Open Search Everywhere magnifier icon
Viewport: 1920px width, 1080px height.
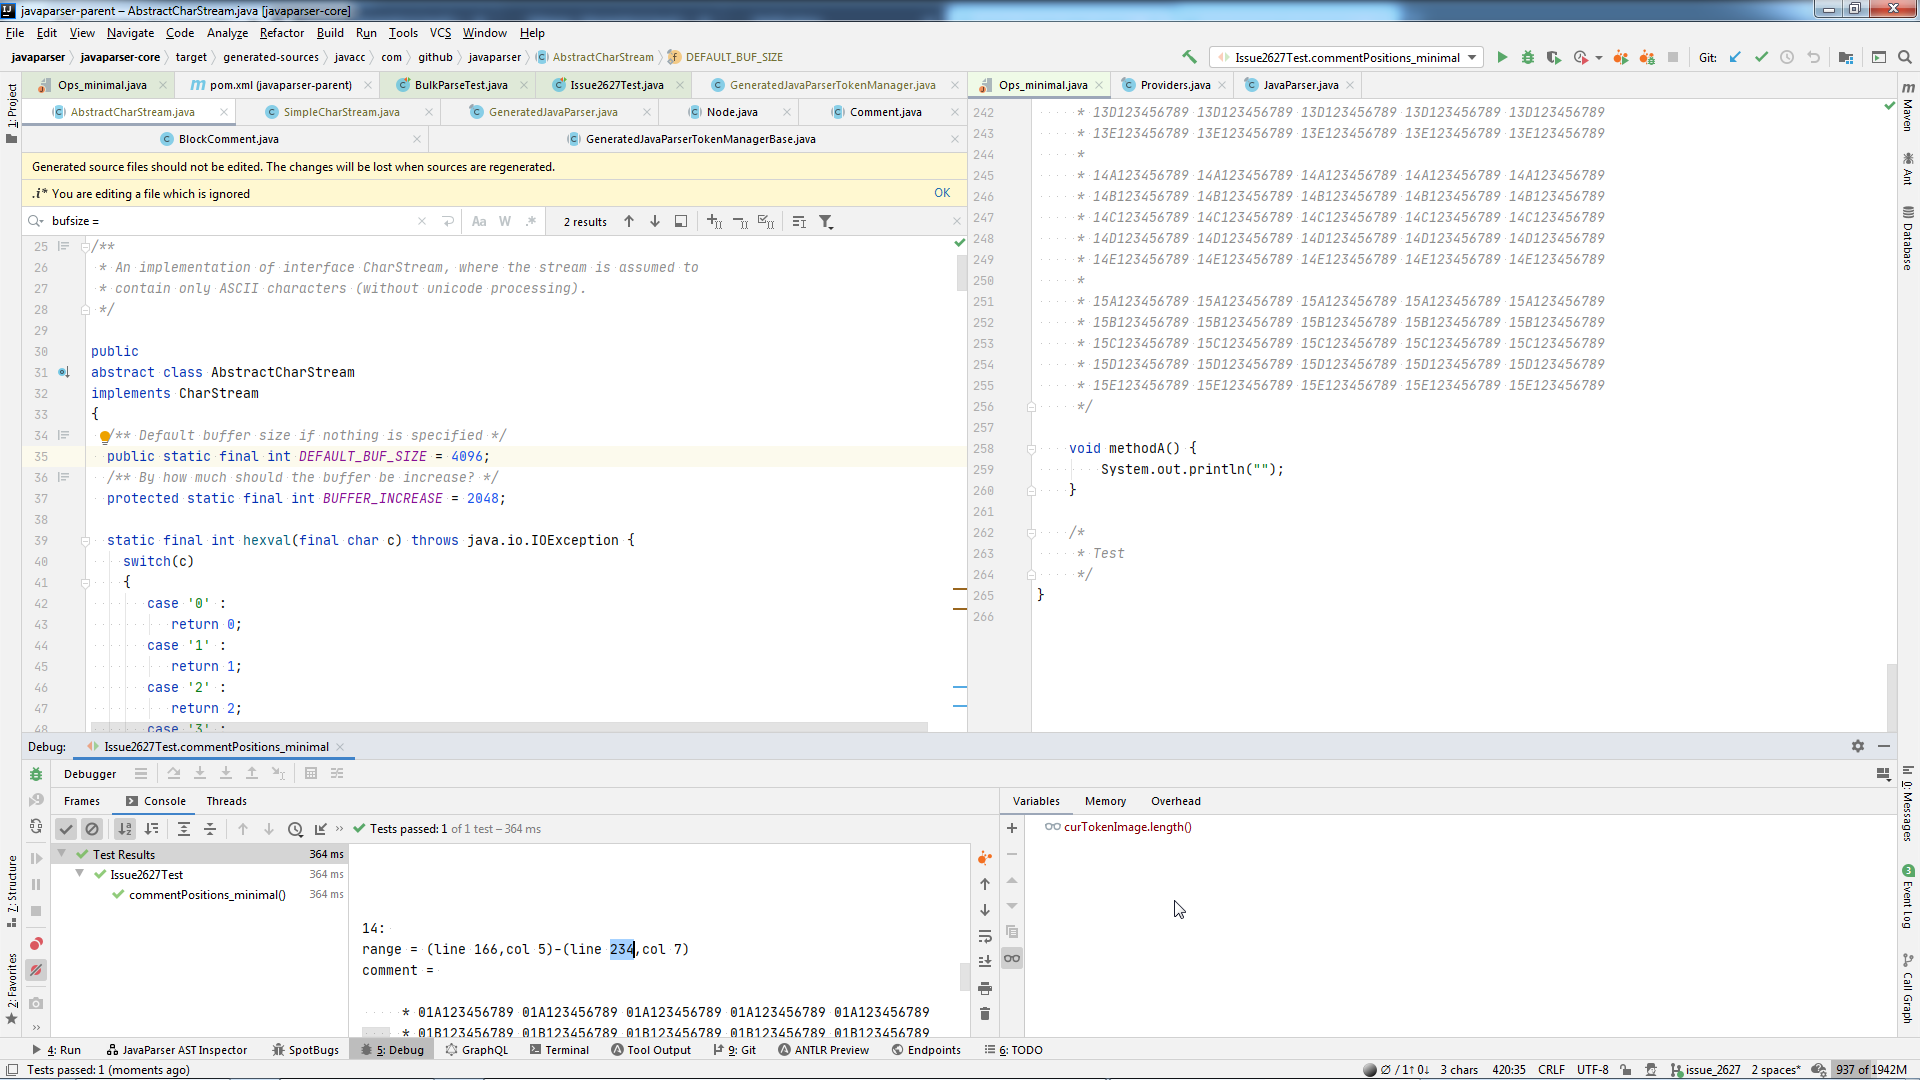click(1906, 57)
